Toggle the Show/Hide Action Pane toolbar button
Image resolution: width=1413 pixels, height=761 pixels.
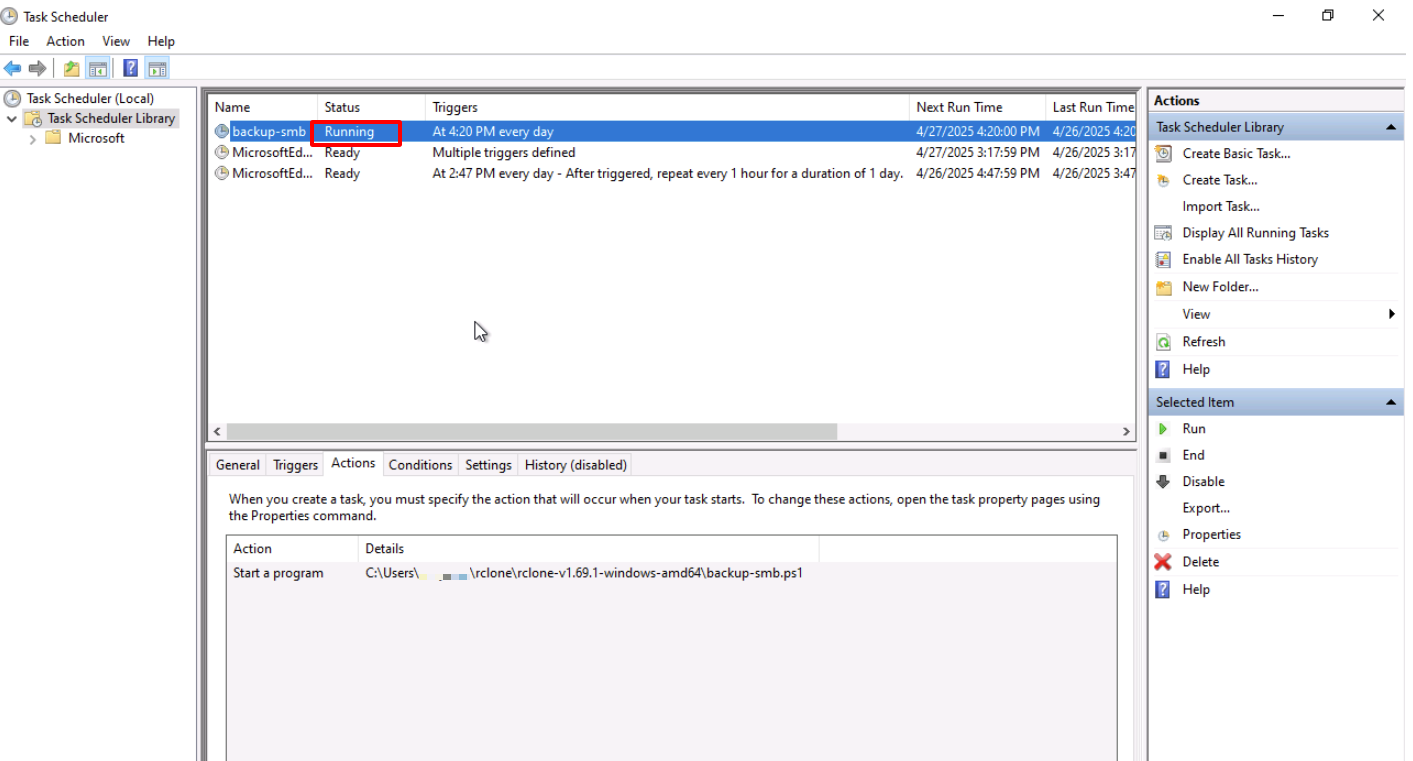157,68
